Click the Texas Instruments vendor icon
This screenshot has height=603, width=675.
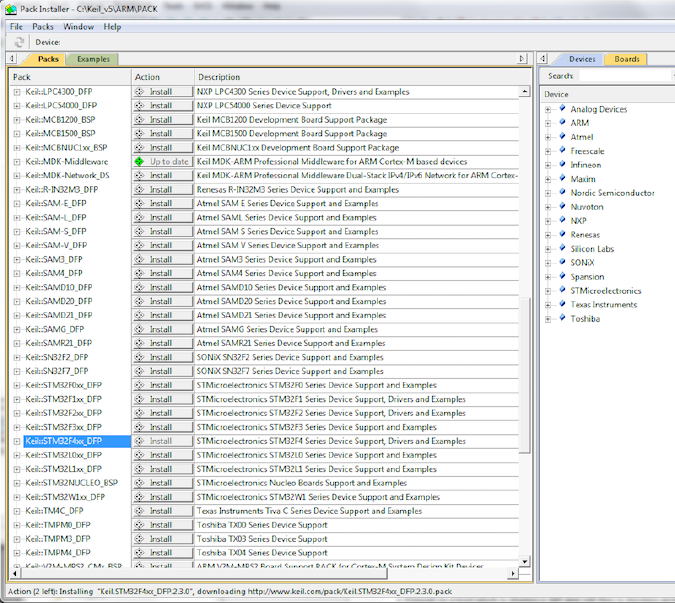pos(562,304)
